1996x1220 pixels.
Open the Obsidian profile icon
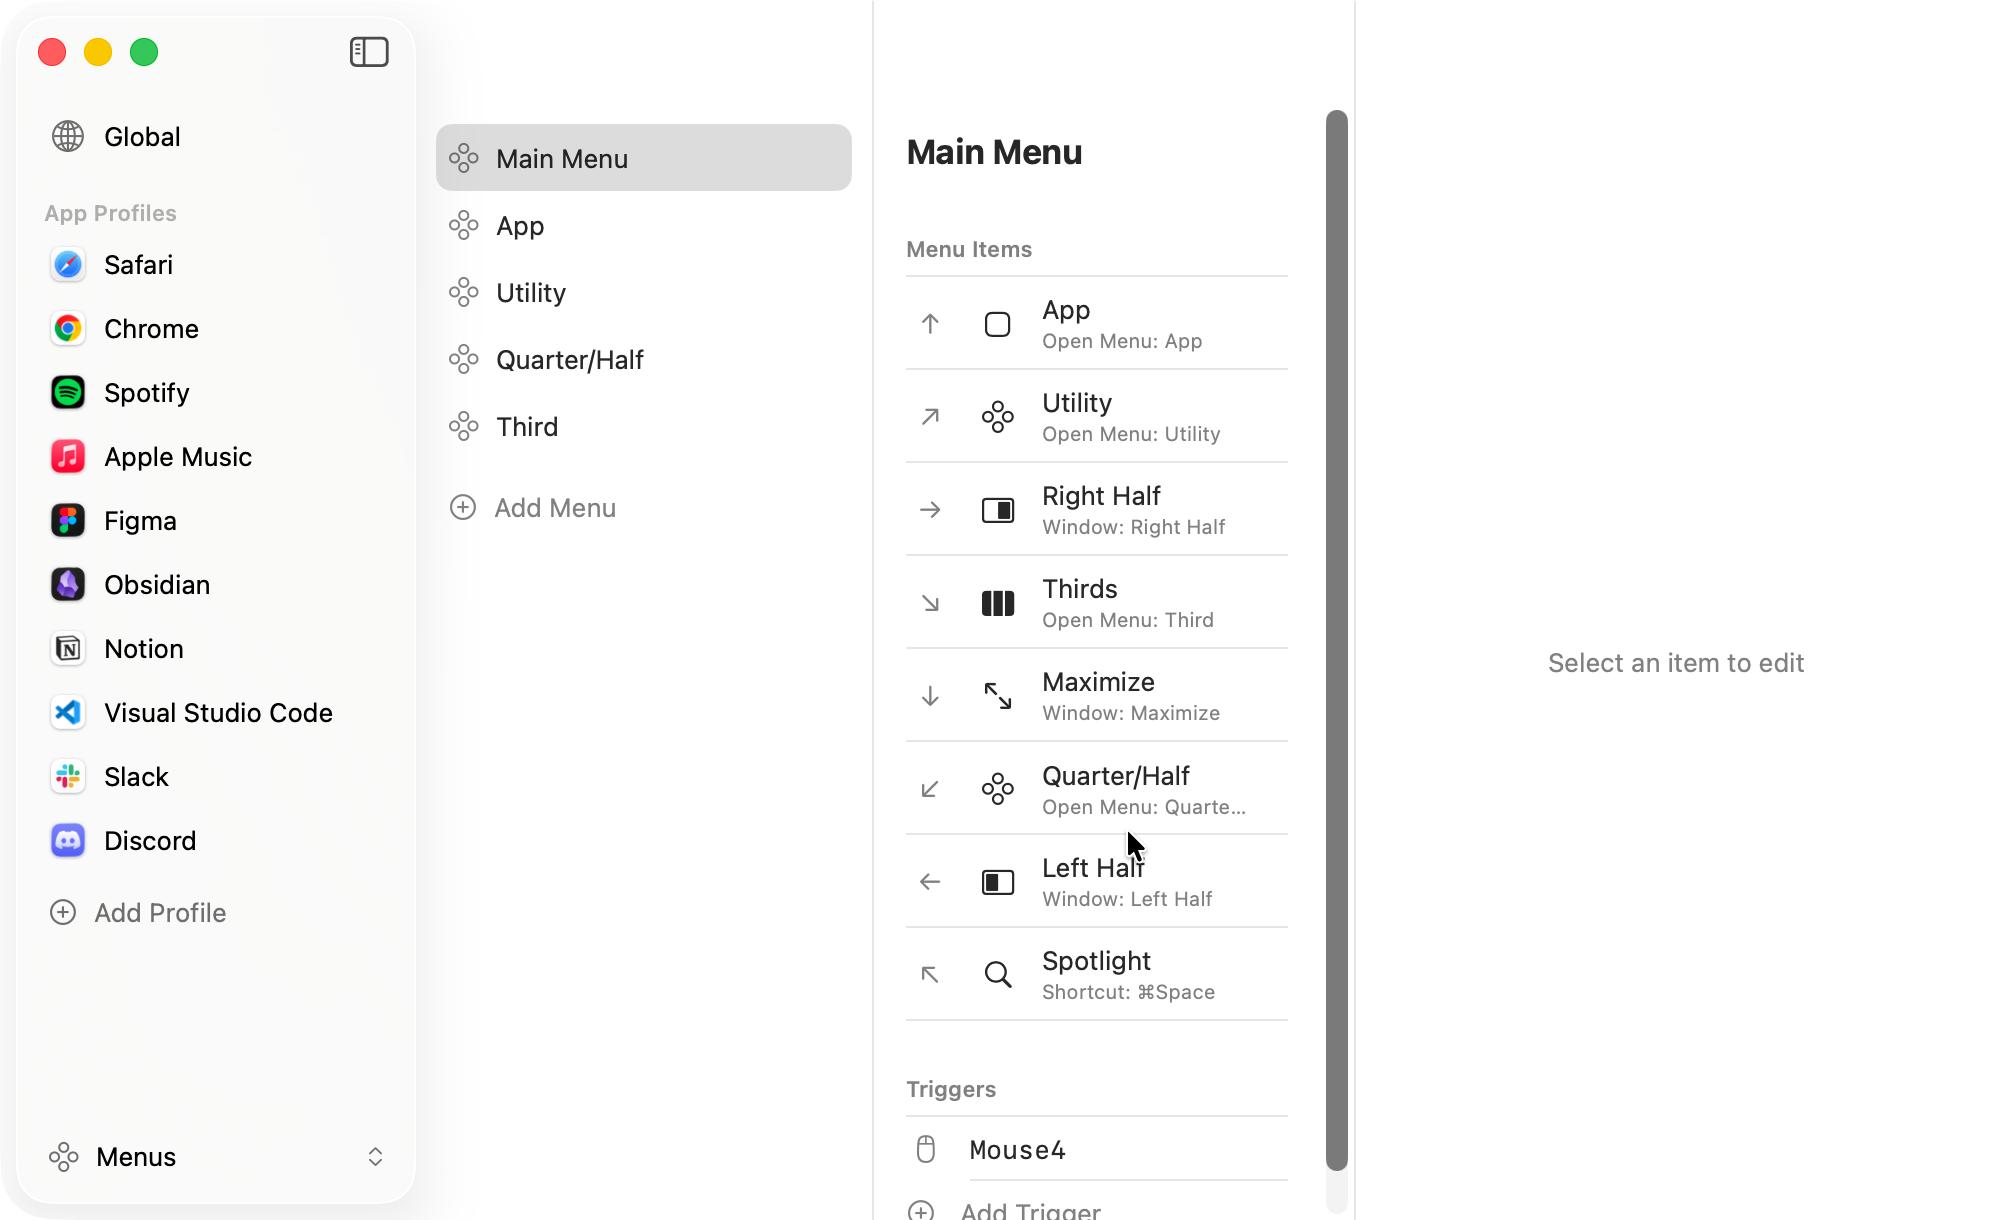(68, 585)
